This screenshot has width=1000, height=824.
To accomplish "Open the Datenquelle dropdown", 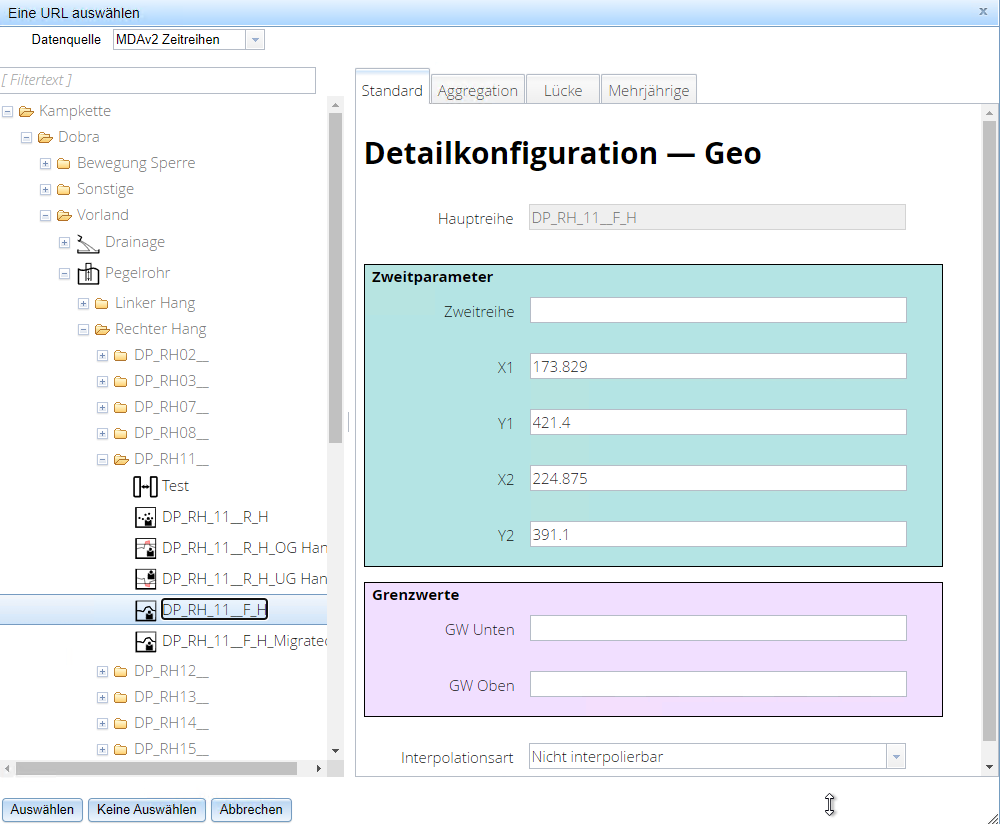I will click(x=255, y=40).
